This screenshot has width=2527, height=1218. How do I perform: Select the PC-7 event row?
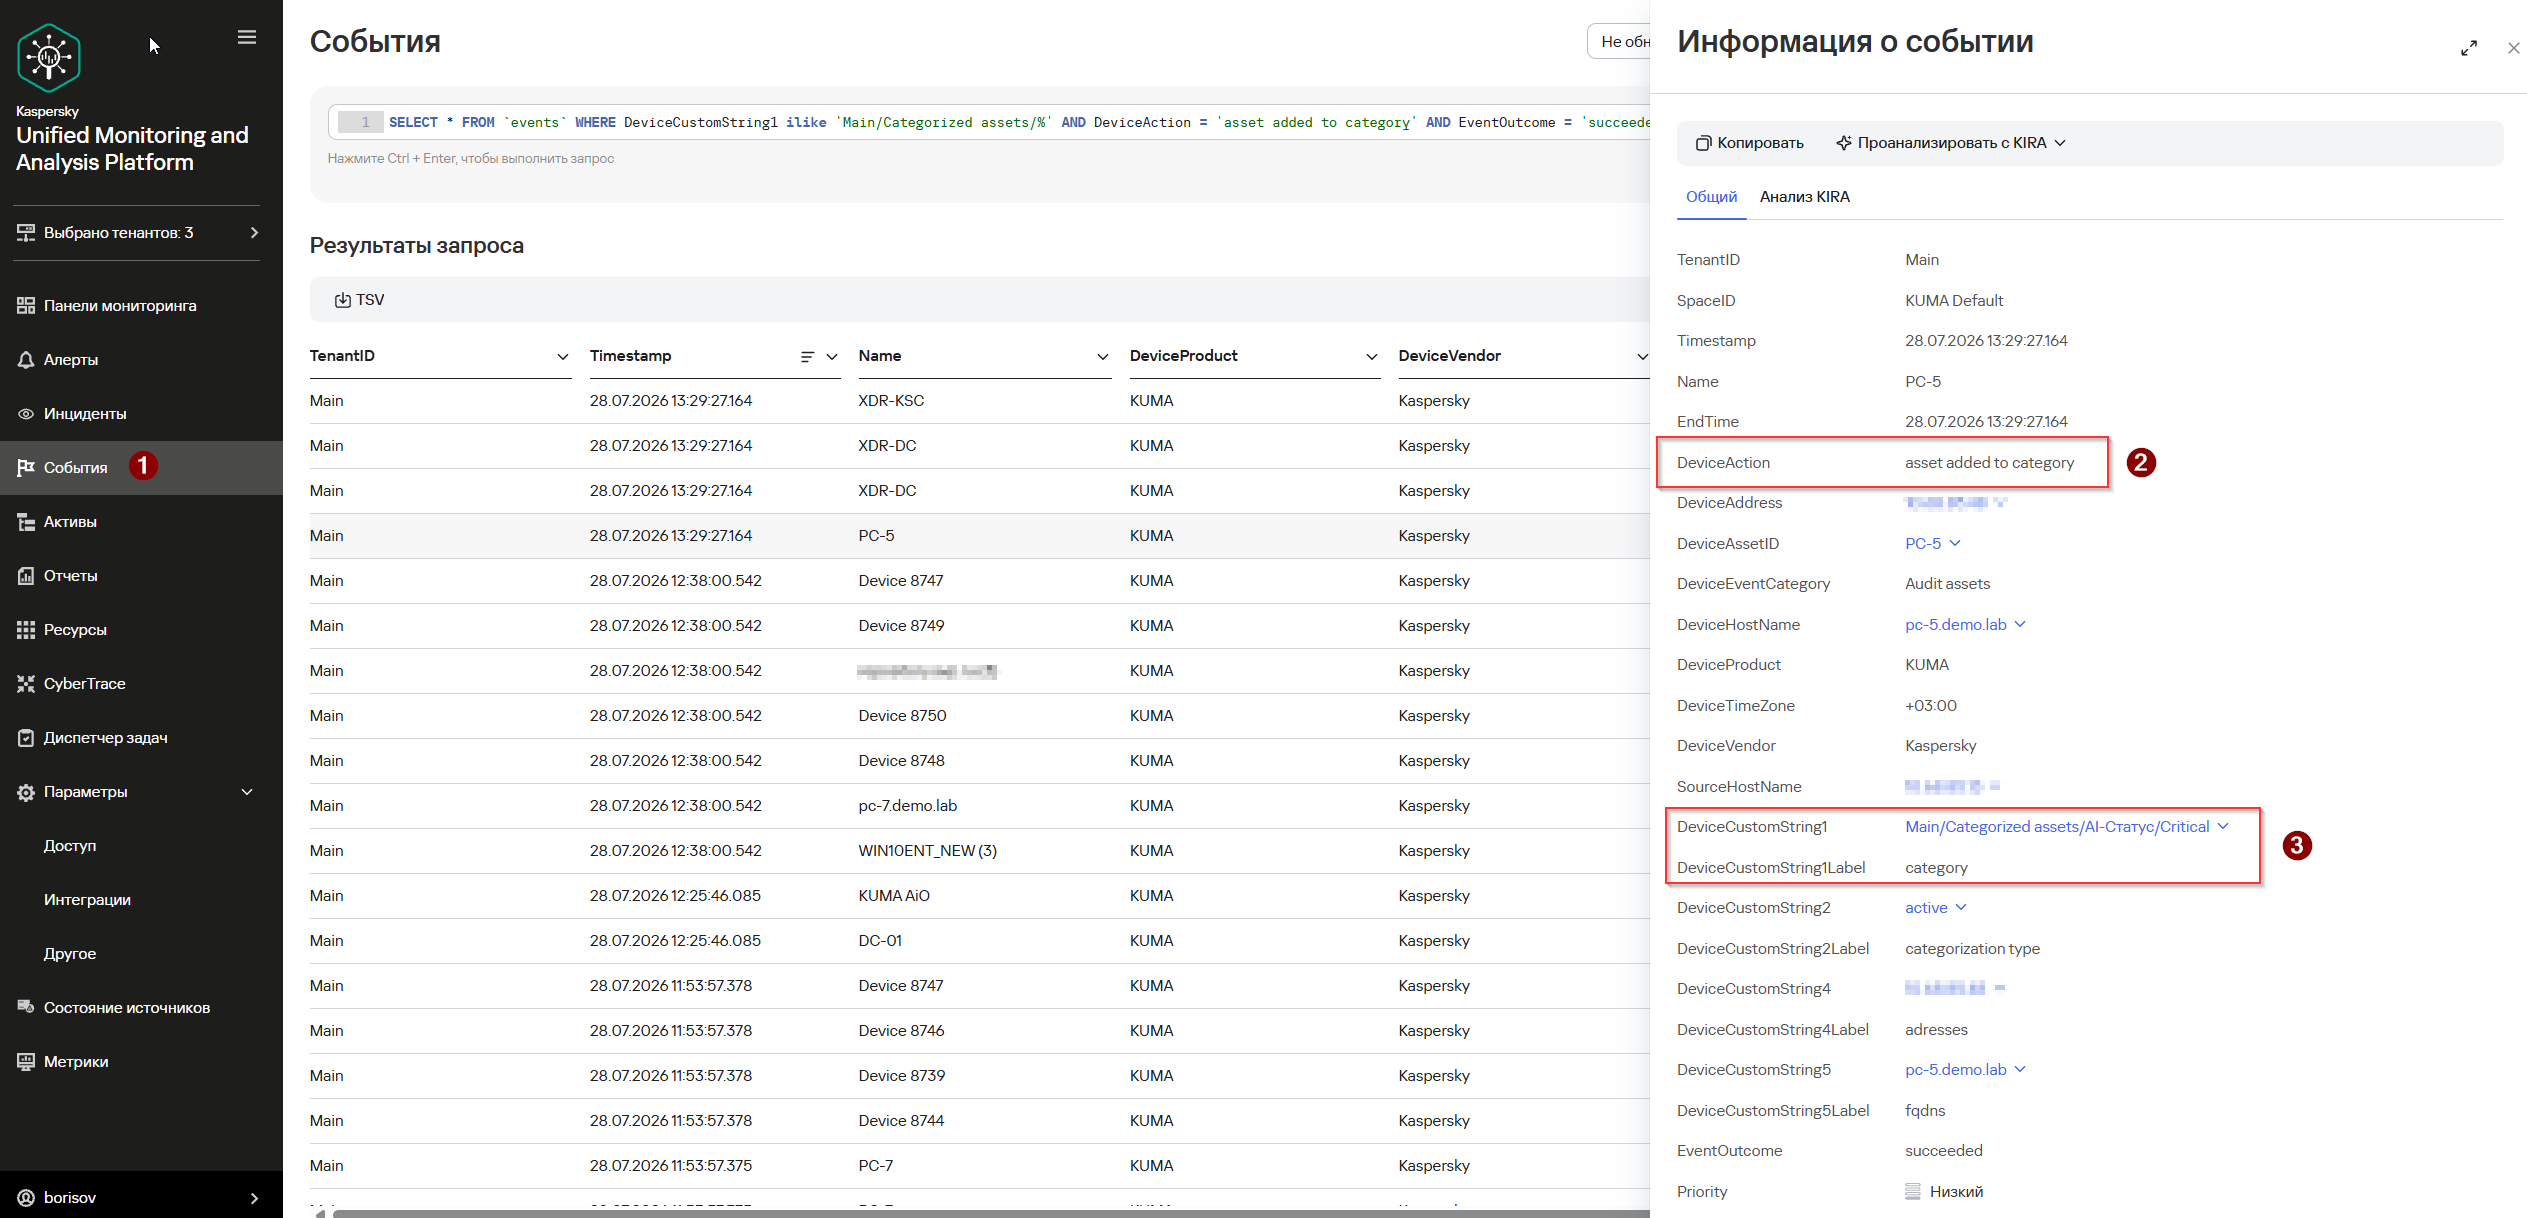[979, 1166]
